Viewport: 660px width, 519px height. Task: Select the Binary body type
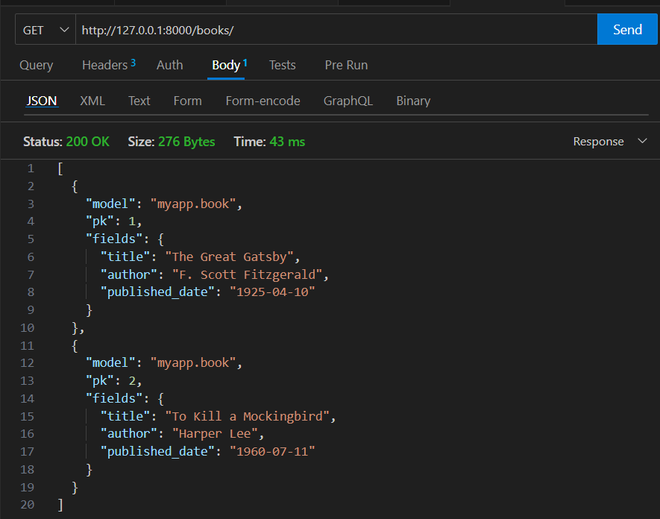[x=413, y=101]
